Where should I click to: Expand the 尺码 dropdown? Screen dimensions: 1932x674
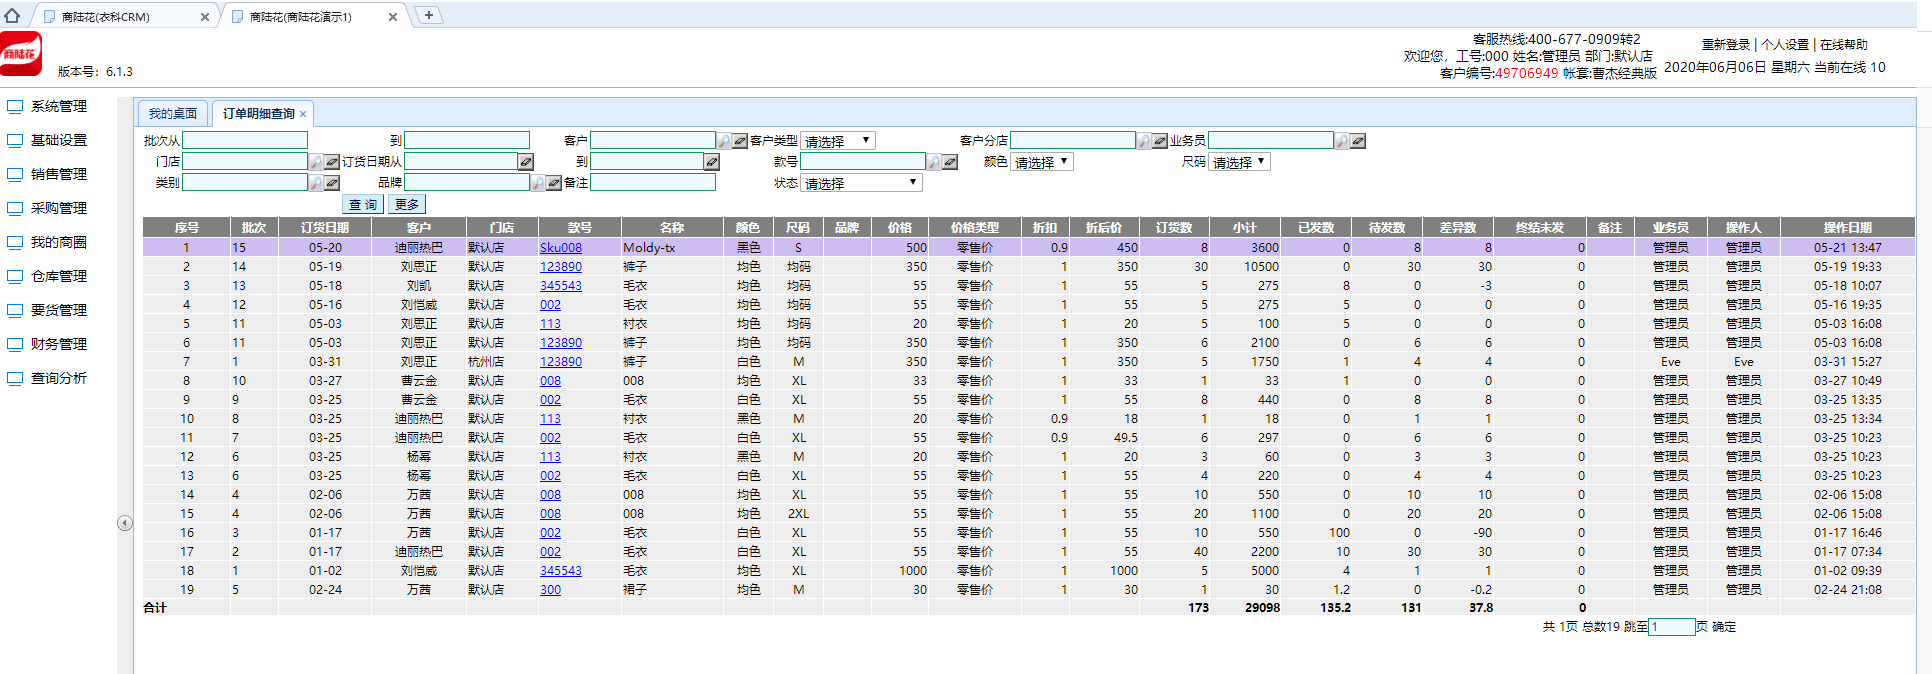click(x=1239, y=162)
